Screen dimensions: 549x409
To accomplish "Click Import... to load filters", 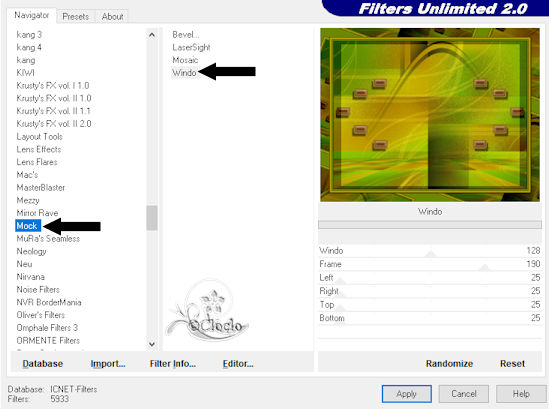I will click(x=108, y=363).
